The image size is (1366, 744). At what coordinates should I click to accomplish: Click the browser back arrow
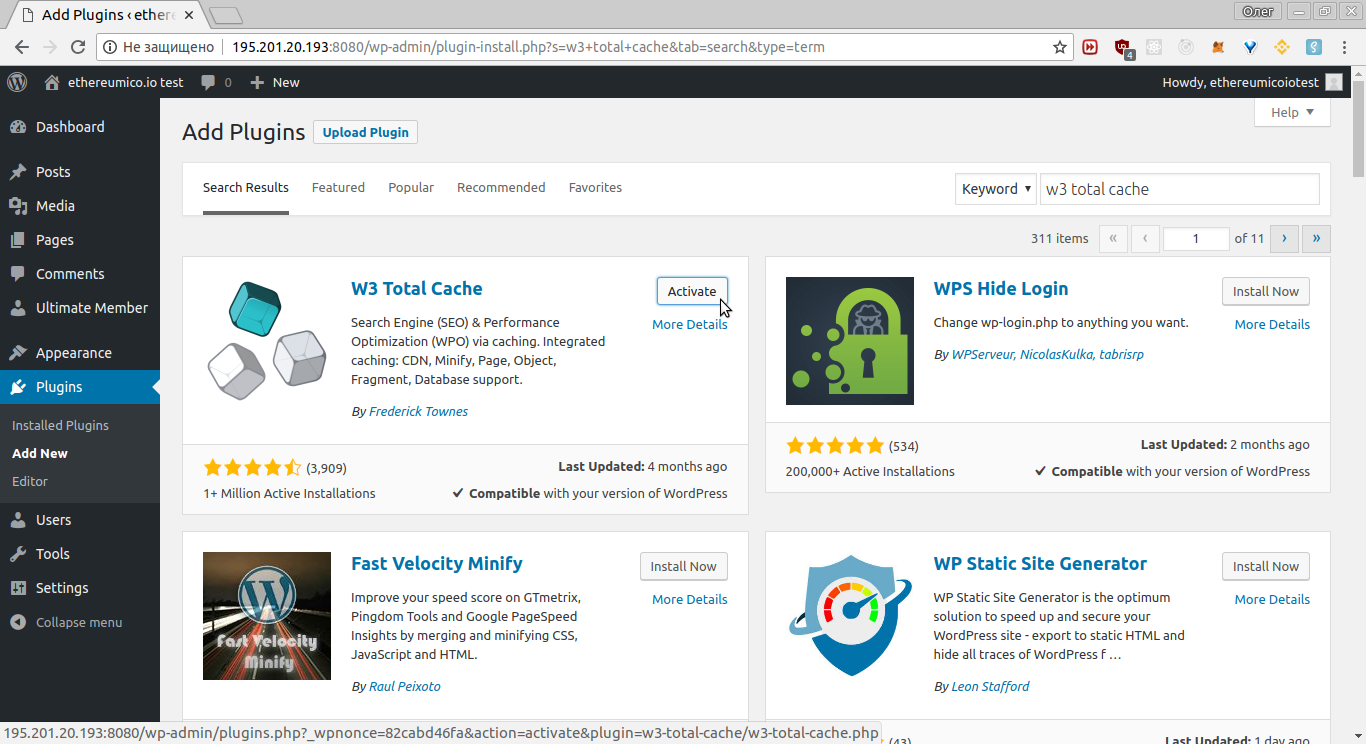21,47
